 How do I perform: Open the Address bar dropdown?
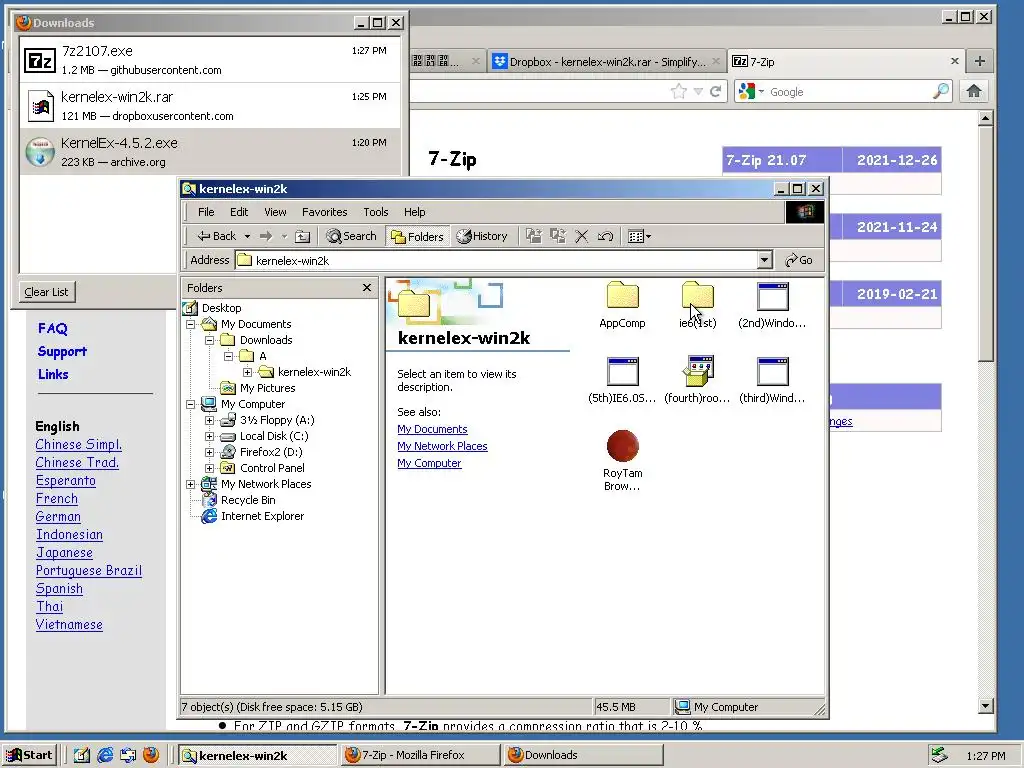pos(765,260)
